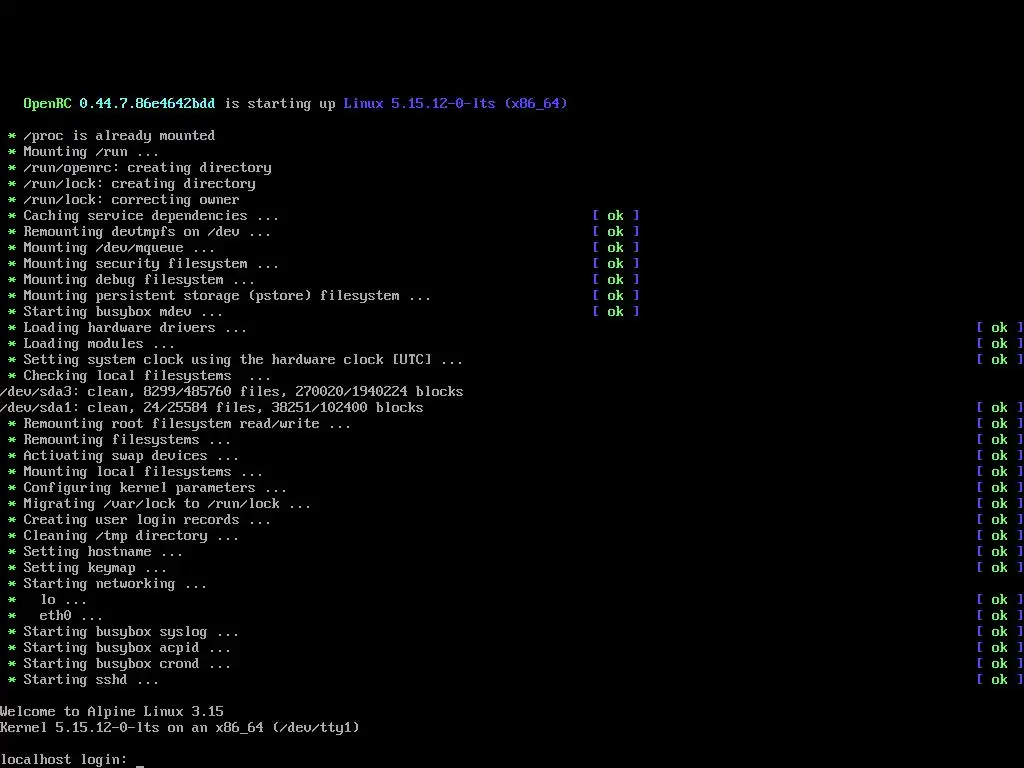Click version '0.44.7.86e4642bdd'

click(147, 103)
